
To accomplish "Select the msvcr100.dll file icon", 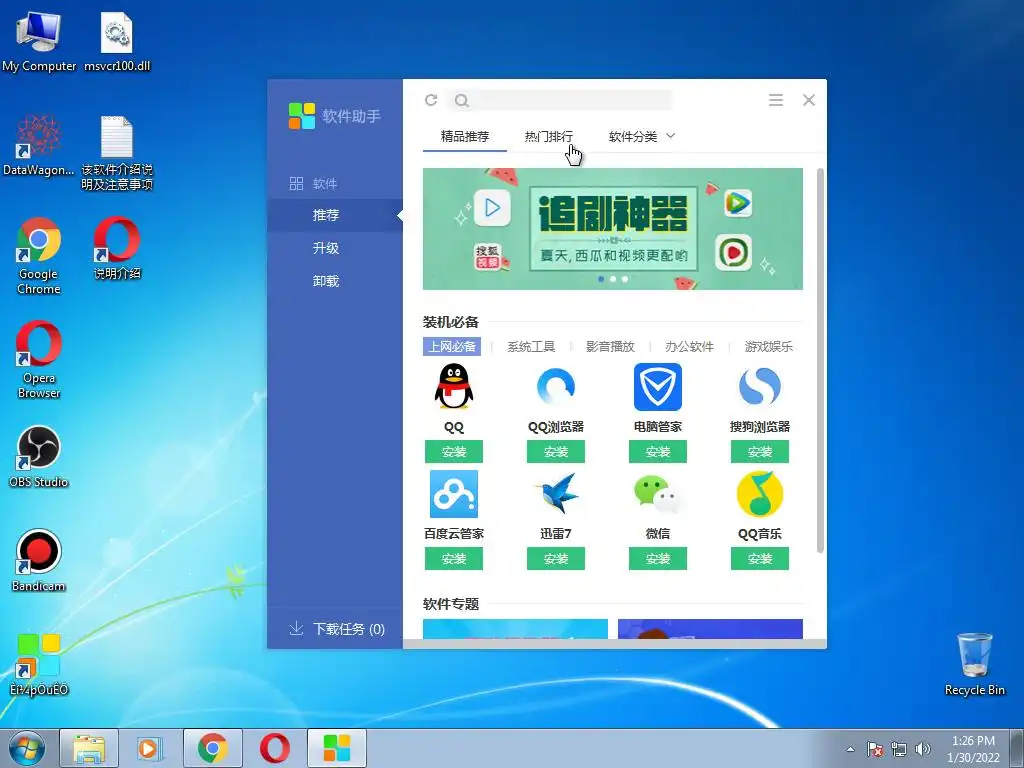I will coord(117,39).
